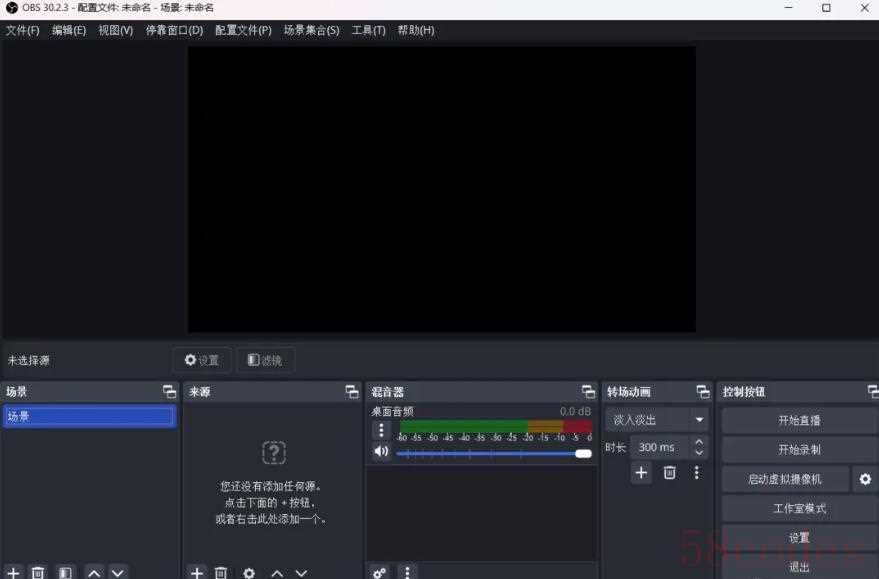Undock the 混音器 panel with its float icon
Image resolution: width=879 pixels, height=579 pixels.
[x=588, y=392]
